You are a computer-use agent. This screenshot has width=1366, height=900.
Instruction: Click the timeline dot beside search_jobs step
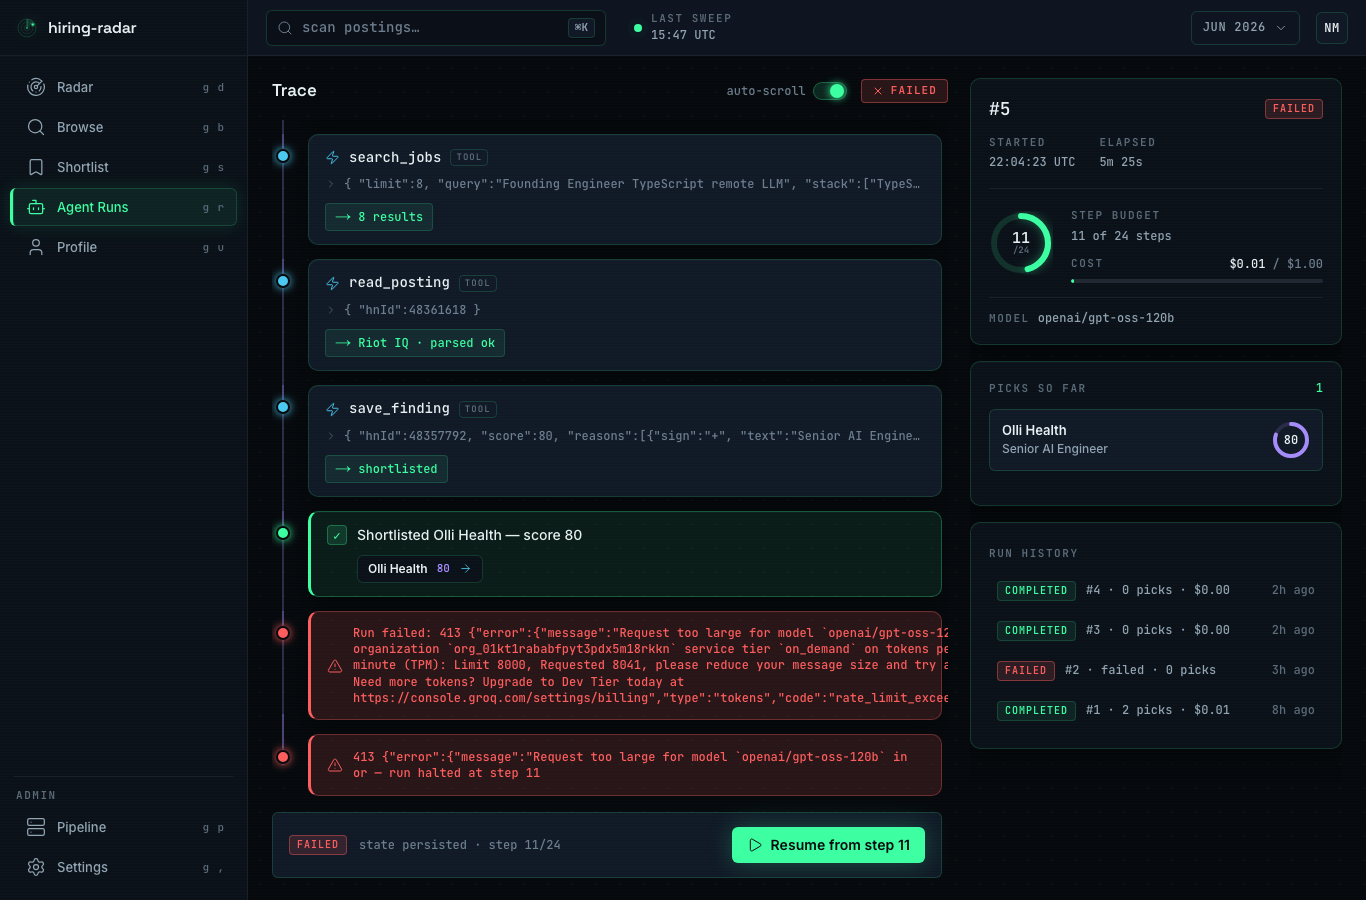[283, 156]
